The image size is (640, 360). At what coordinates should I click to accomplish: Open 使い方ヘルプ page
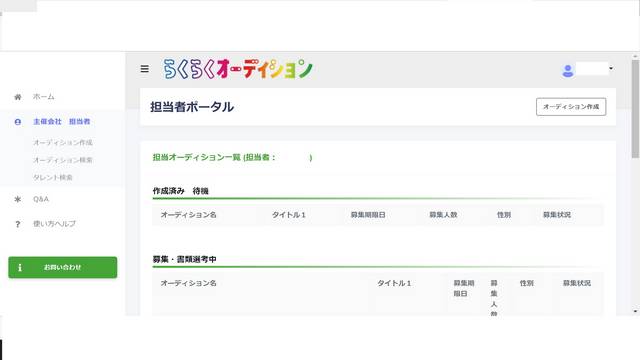point(54,224)
